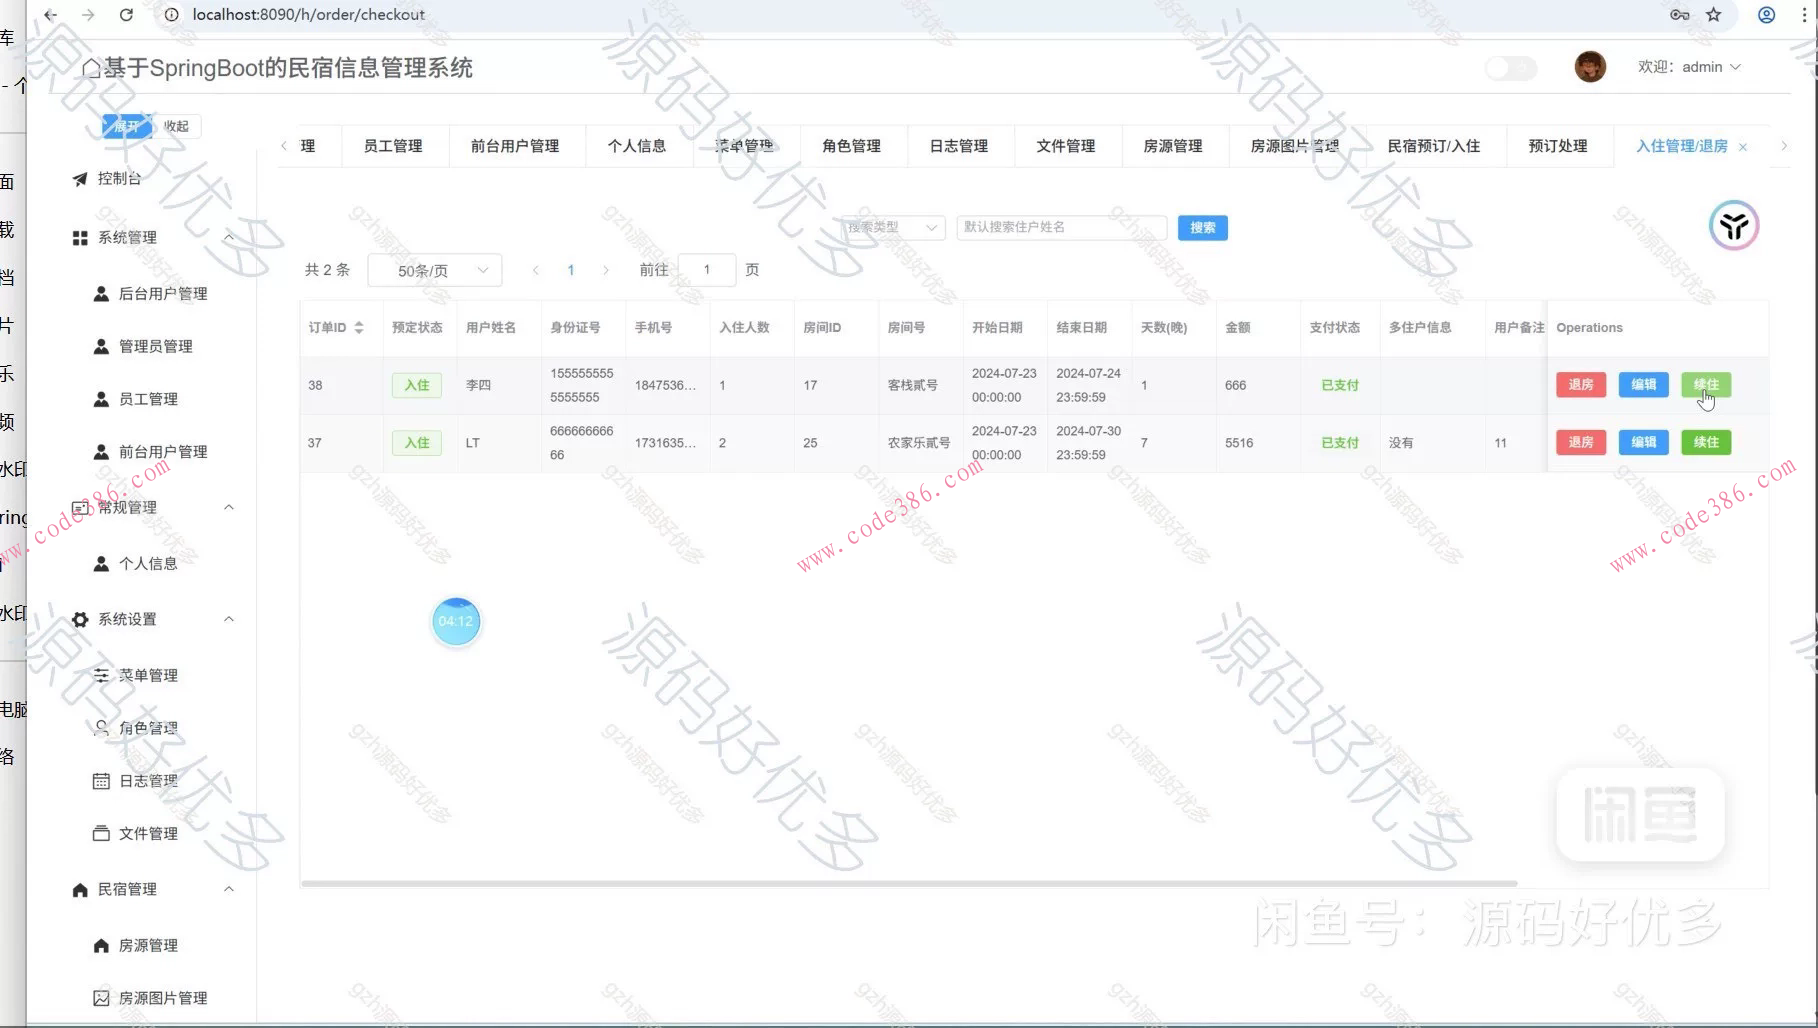Click the admin avatar picture
The height and width of the screenshot is (1028, 1818).
pyautogui.click(x=1590, y=67)
